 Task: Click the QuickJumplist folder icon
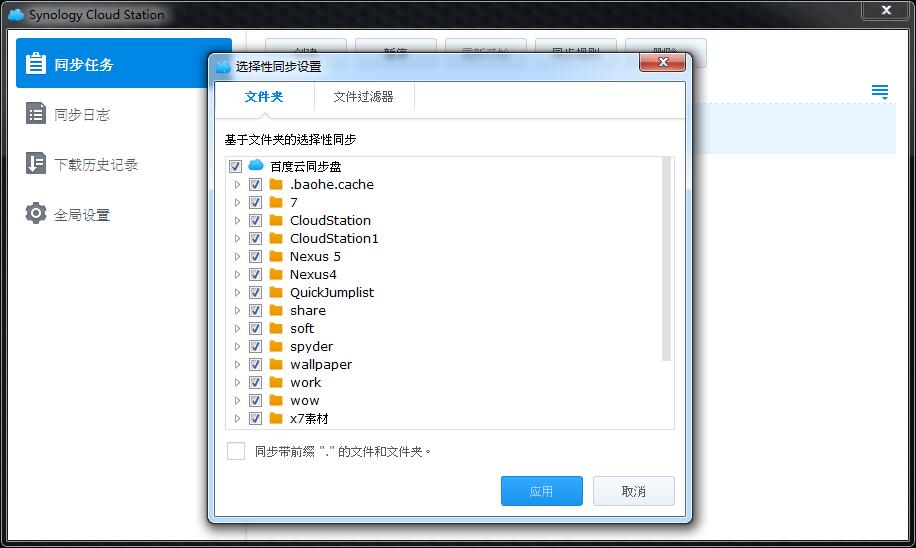pos(276,292)
